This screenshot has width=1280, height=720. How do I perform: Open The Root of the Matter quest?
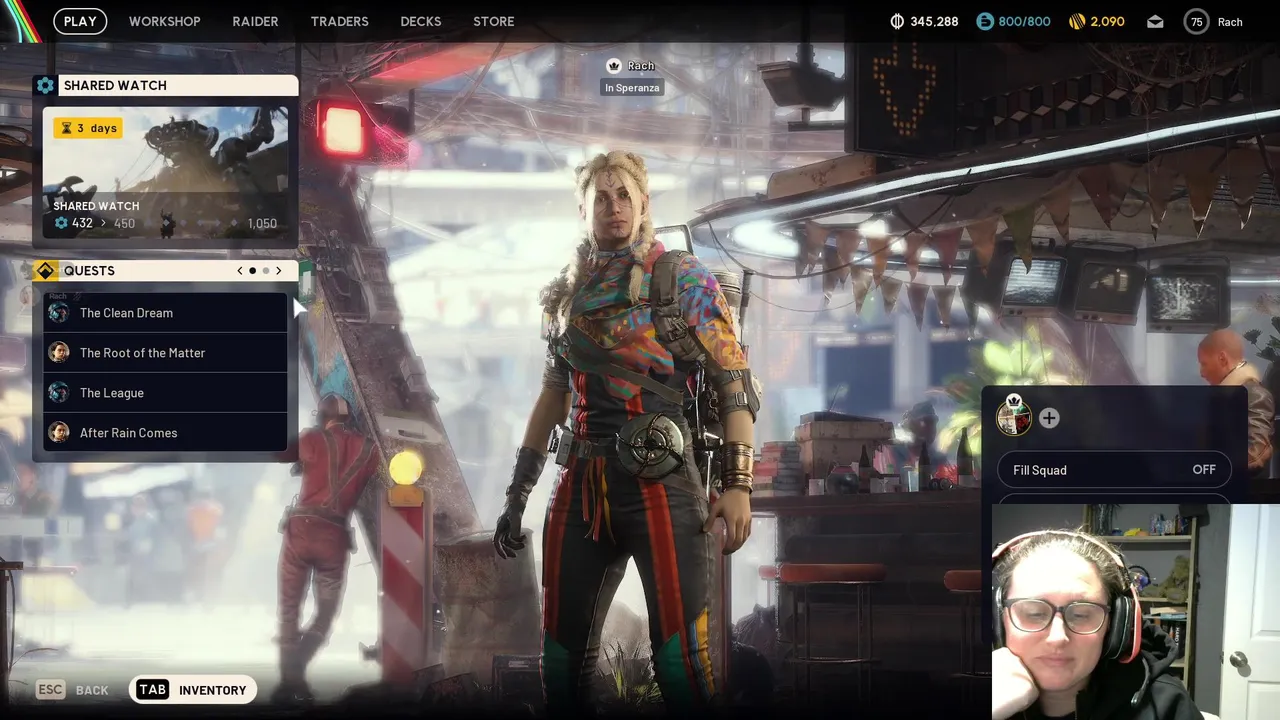(165, 353)
